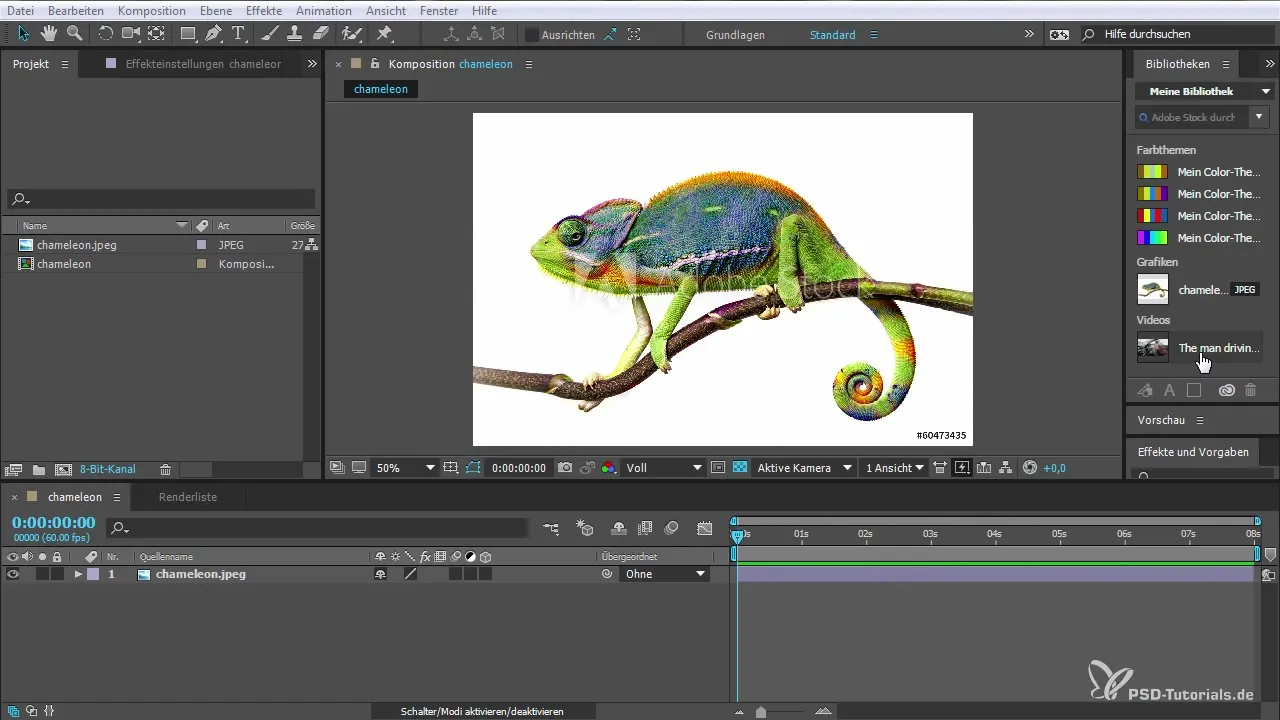Select the Pen tool

pyautogui.click(x=213, y=34)
